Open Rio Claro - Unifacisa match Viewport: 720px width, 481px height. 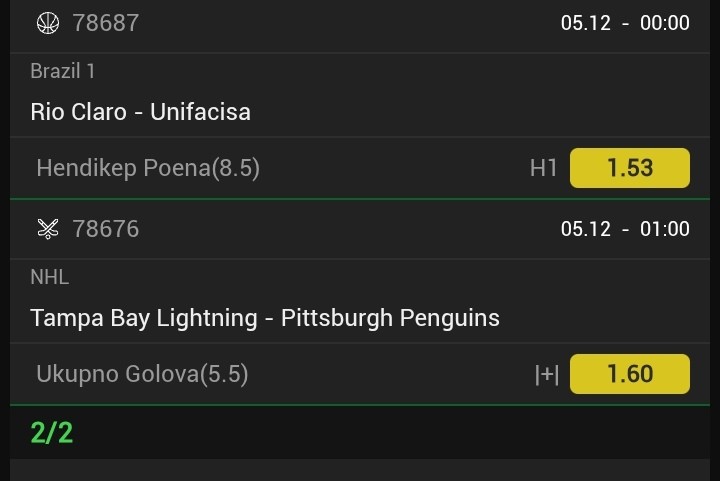pos(140,112)
